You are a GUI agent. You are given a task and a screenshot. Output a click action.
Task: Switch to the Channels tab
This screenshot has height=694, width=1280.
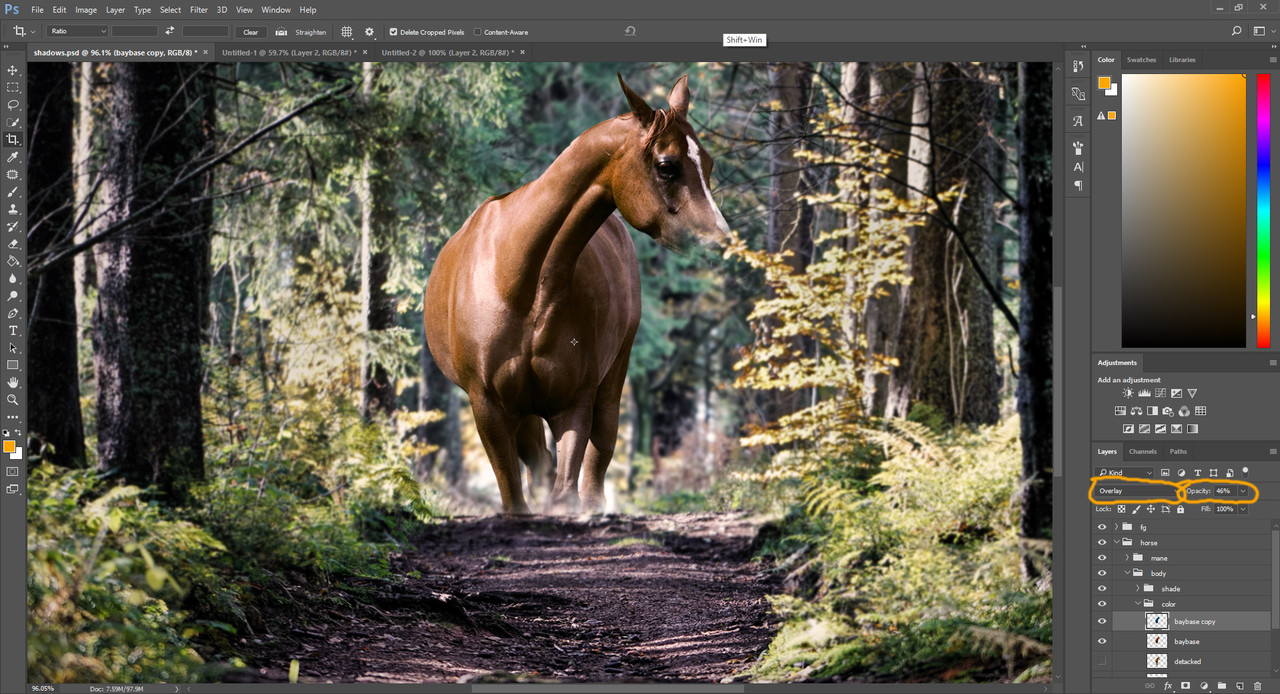[1142, 452]
